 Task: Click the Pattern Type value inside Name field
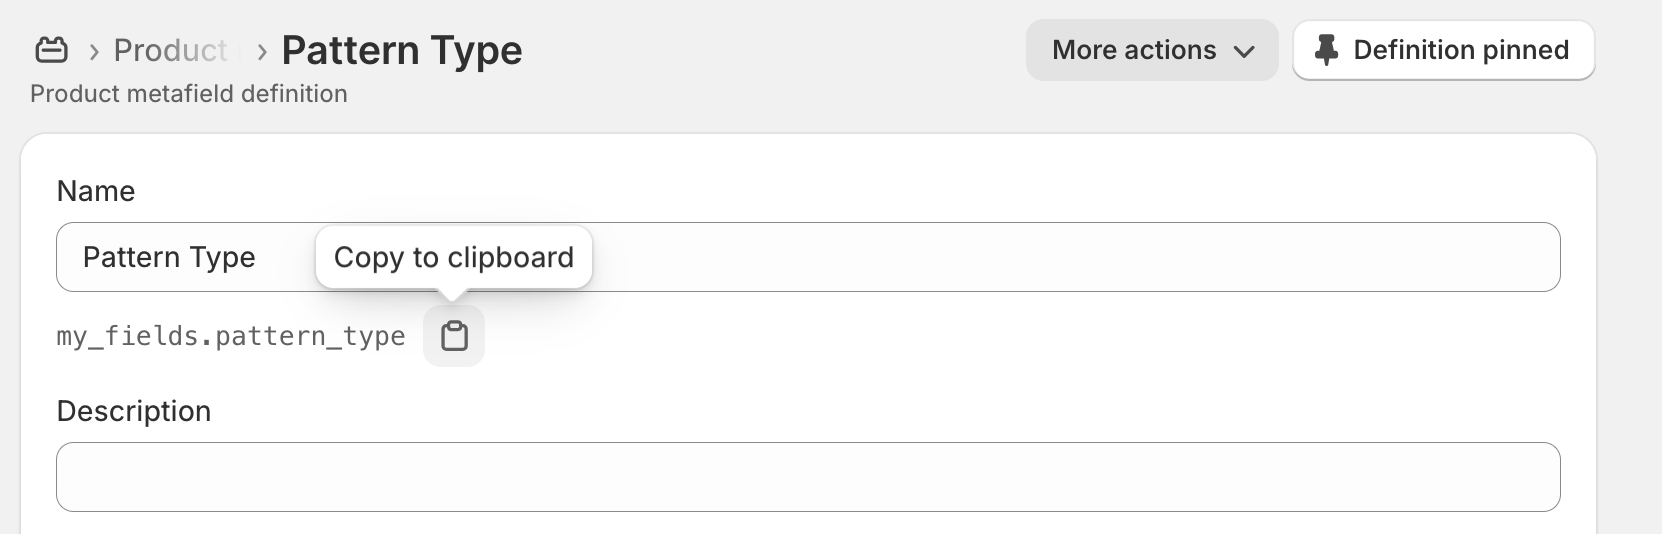pos(169,257)
